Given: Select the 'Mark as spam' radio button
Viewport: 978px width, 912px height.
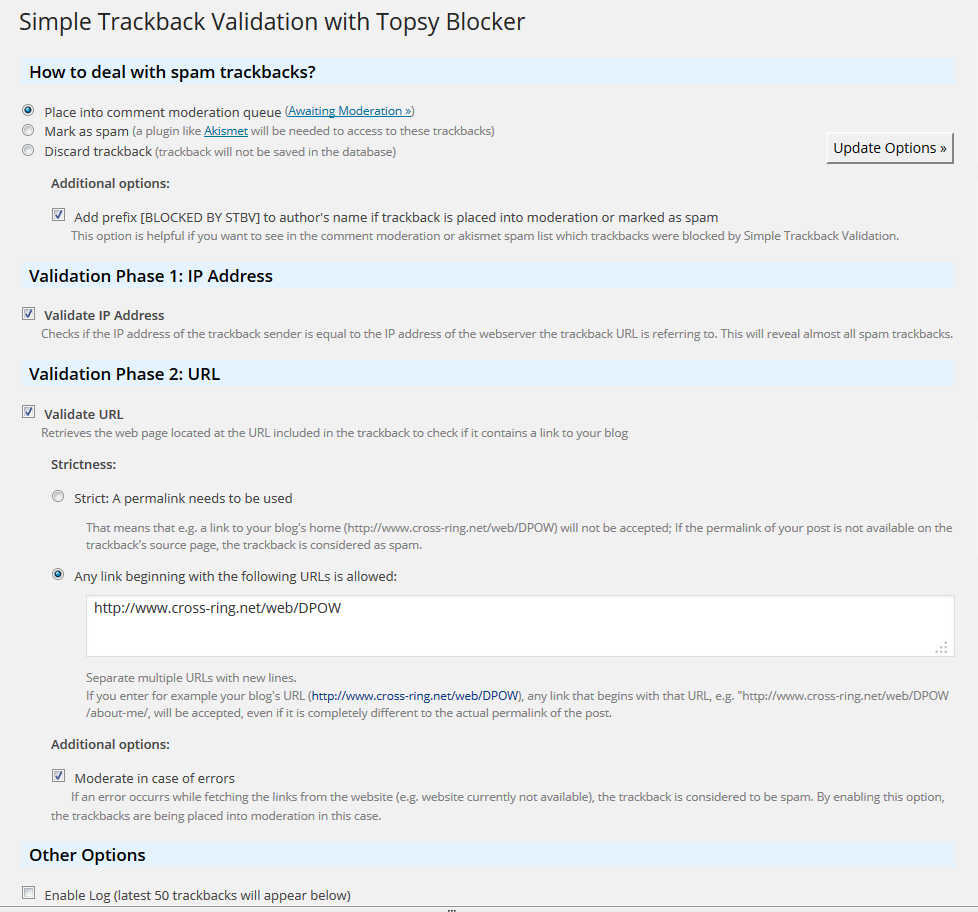Looking at the screenshot, I should (28, 131).
